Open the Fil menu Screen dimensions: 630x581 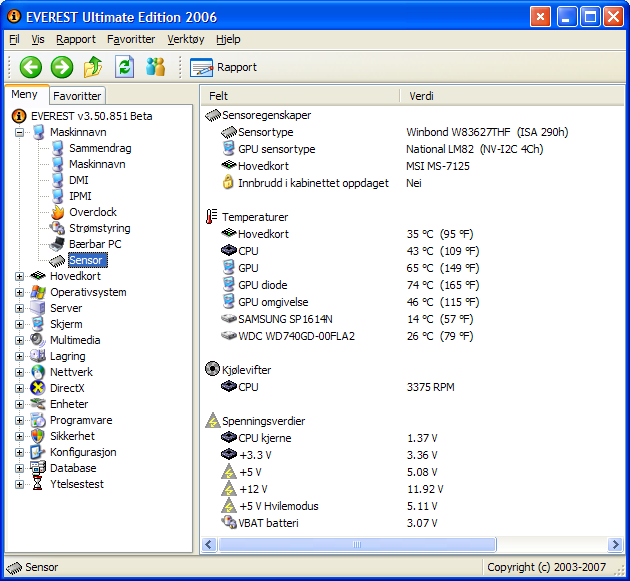tap(14, 39)
